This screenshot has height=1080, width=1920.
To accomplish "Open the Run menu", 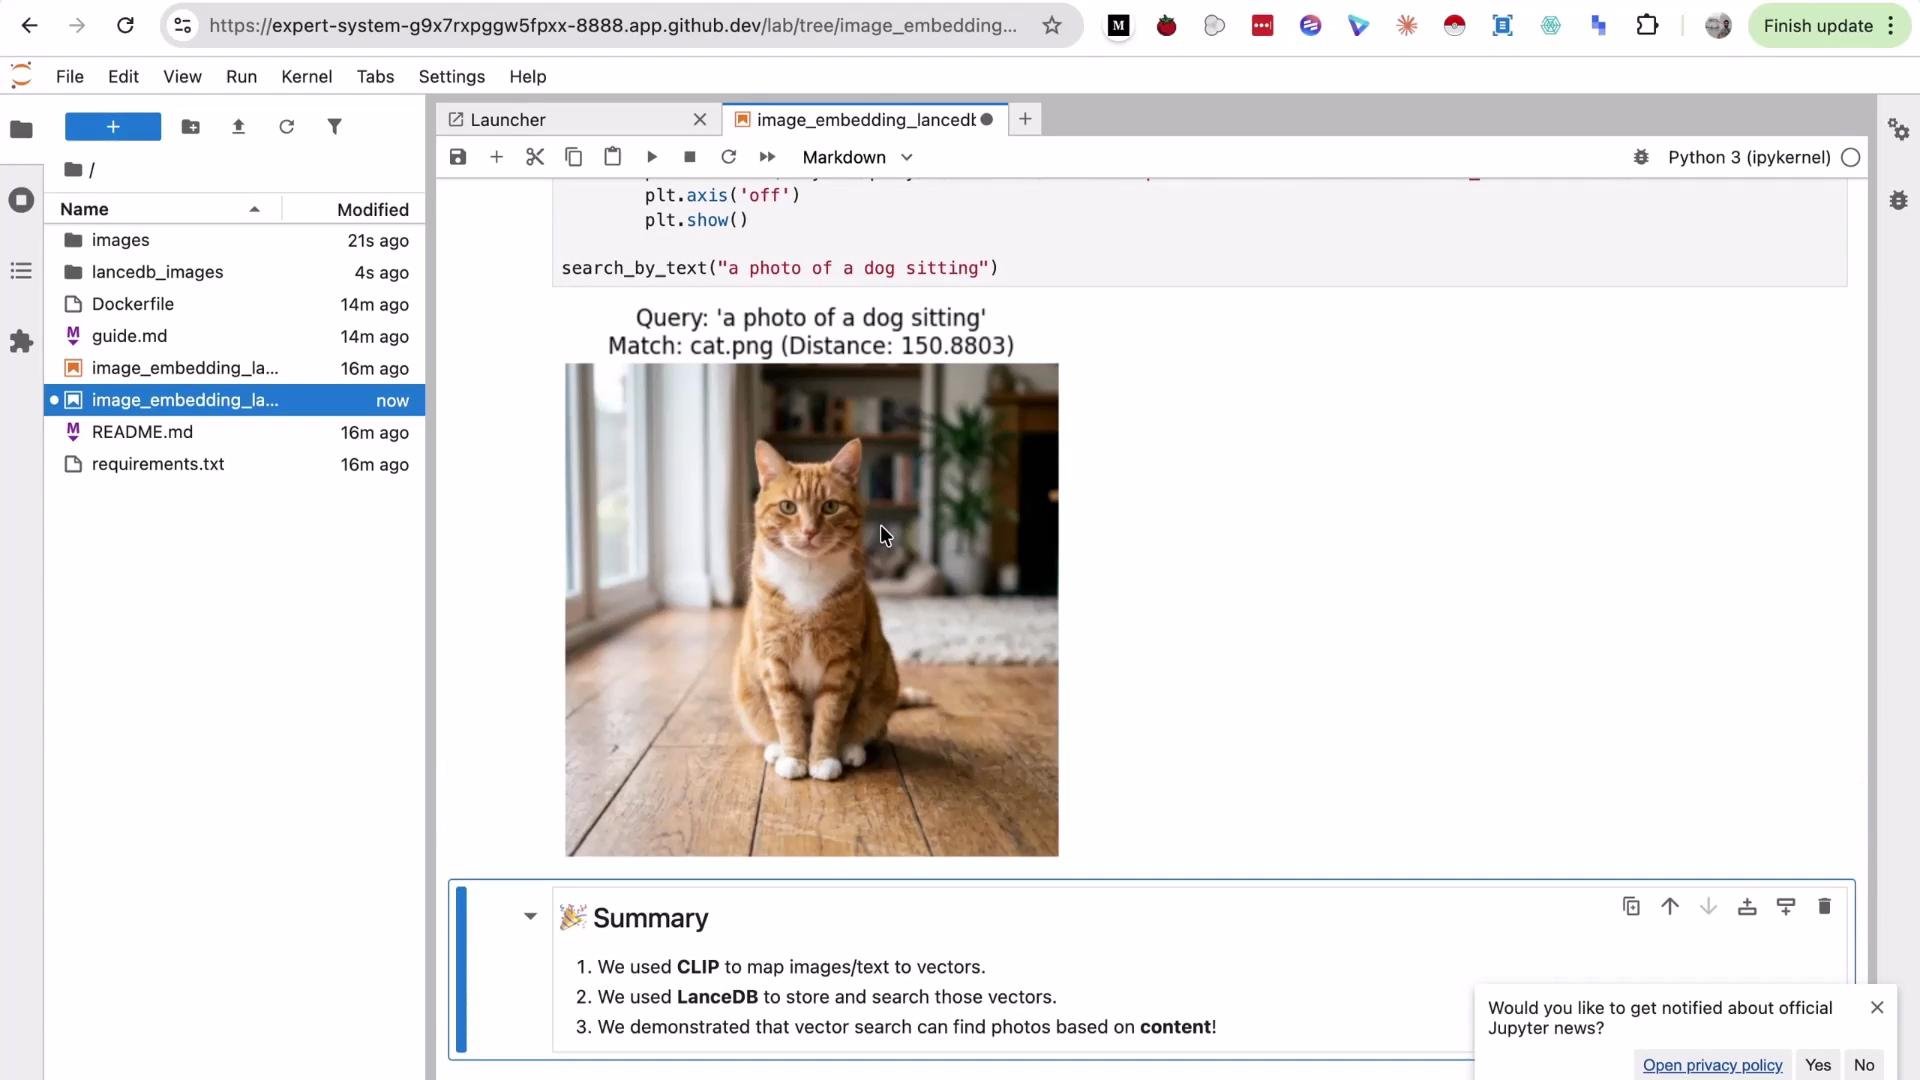I will [x=242, y=77].
